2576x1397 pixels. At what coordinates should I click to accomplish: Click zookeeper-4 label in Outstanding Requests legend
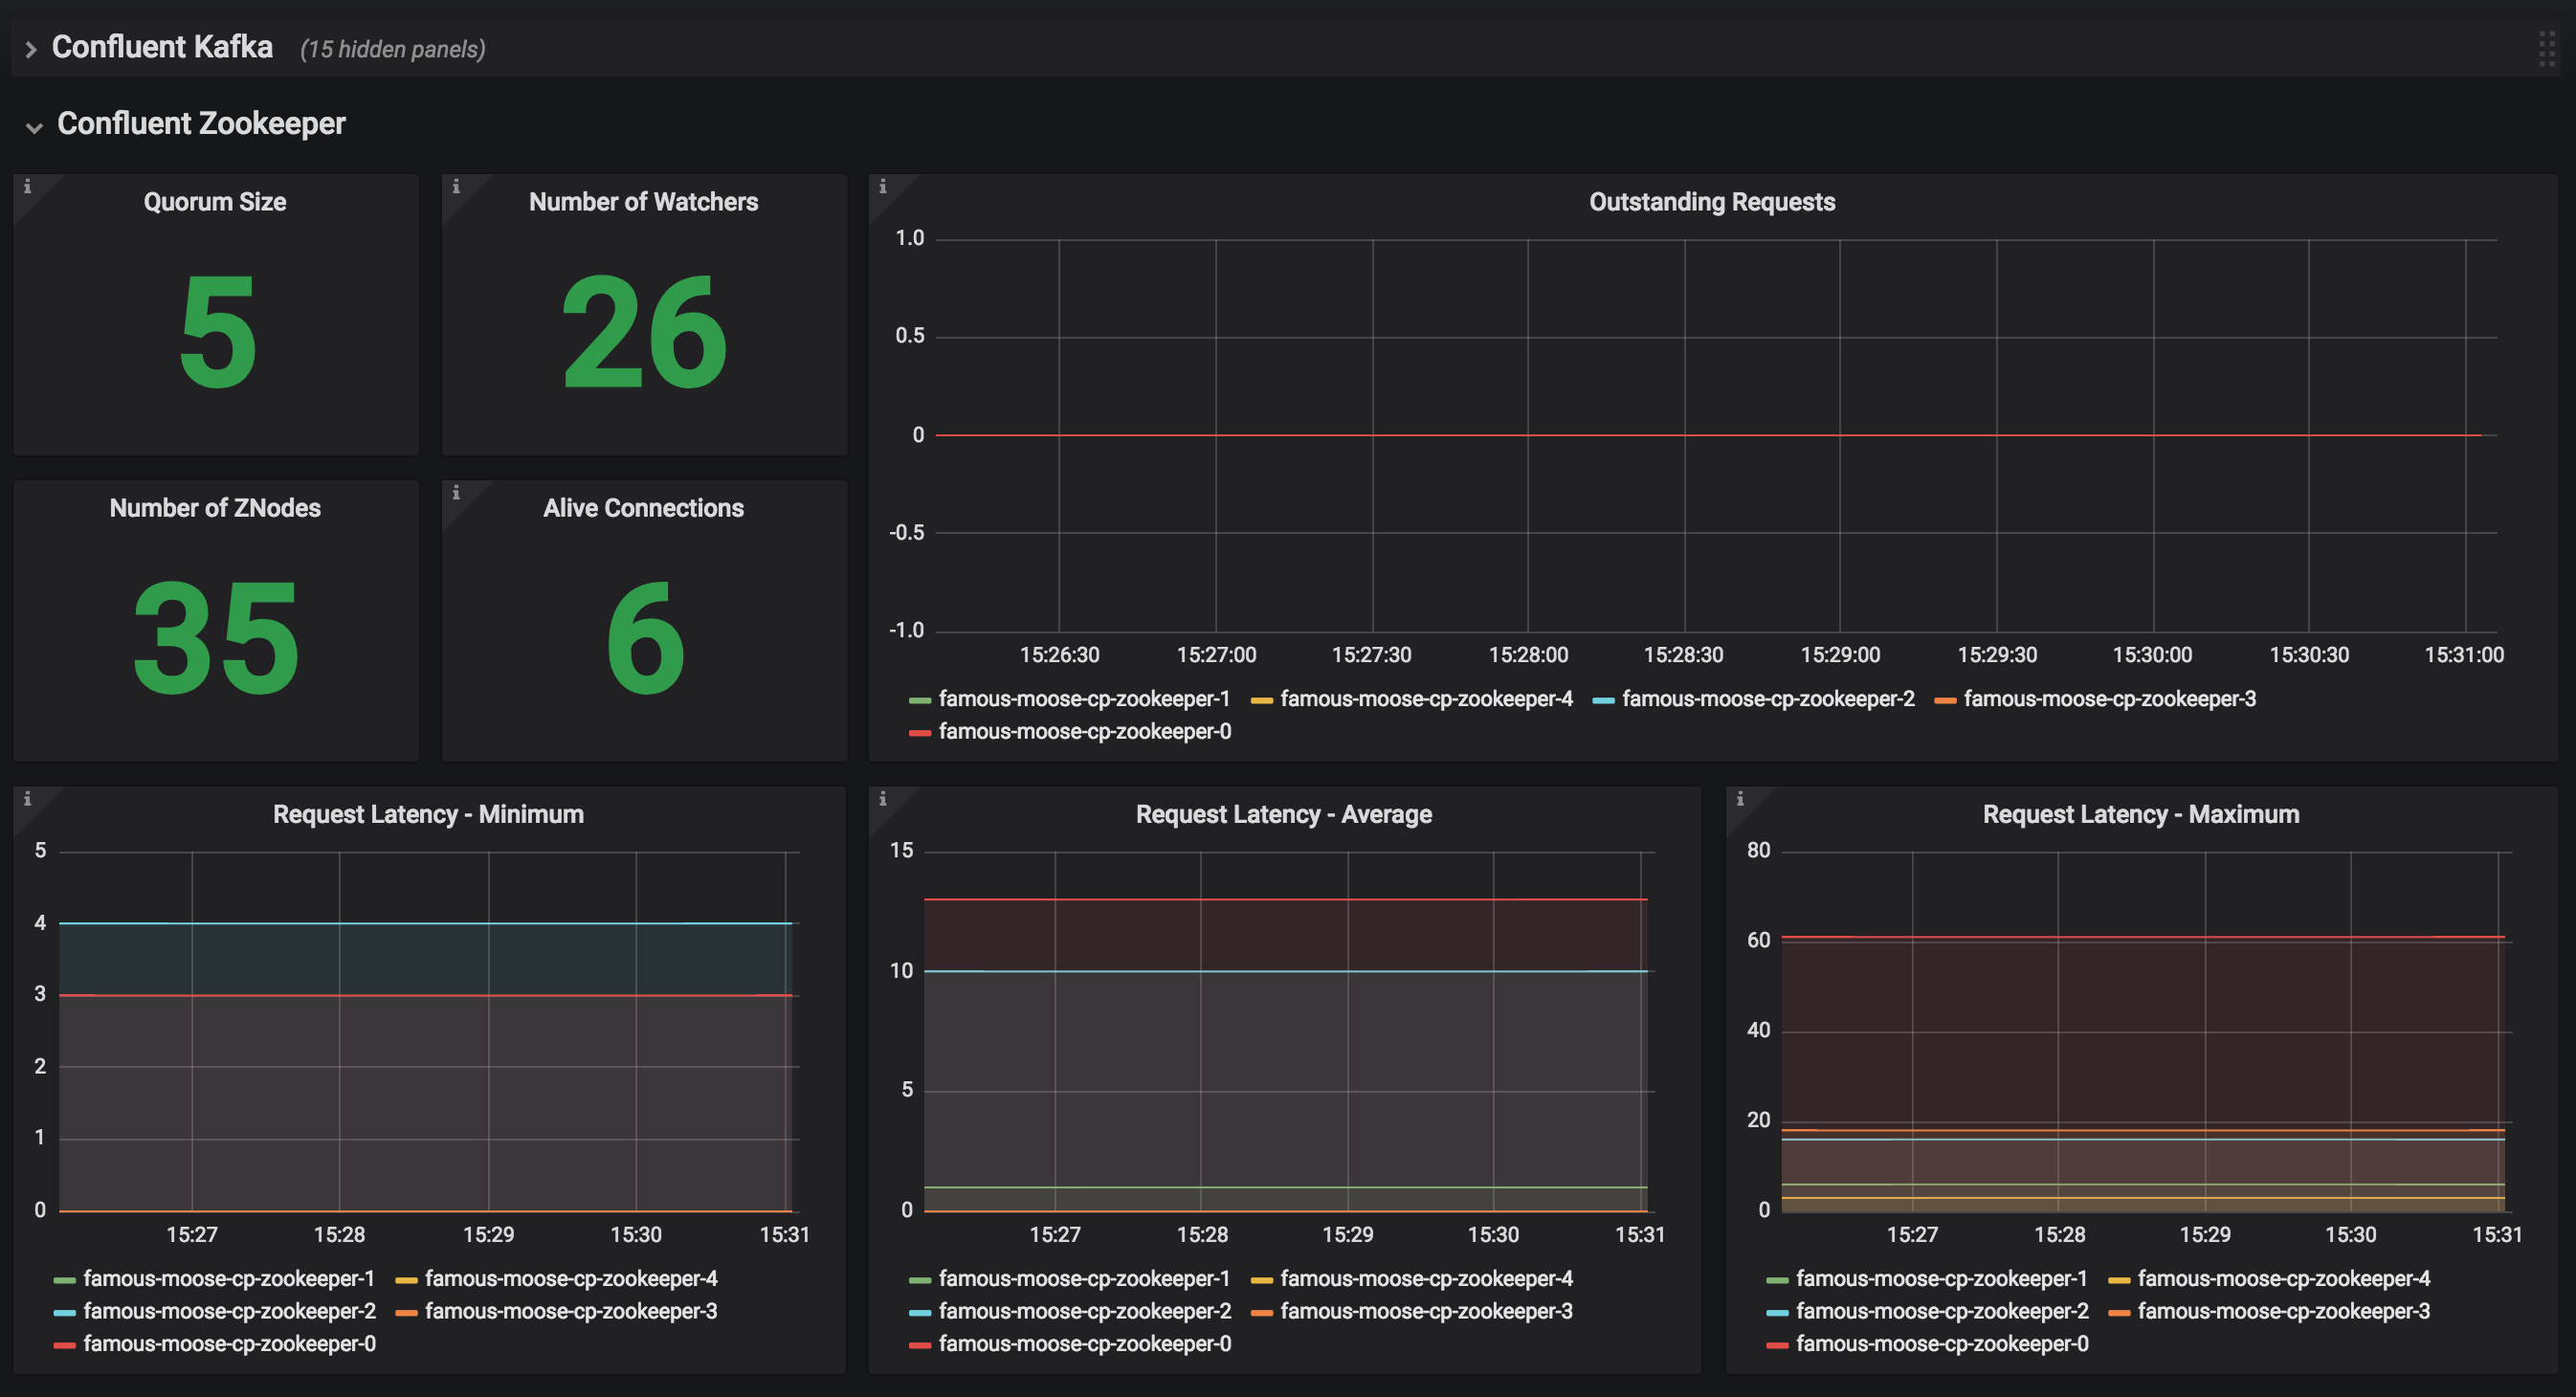pos(1426,699)
